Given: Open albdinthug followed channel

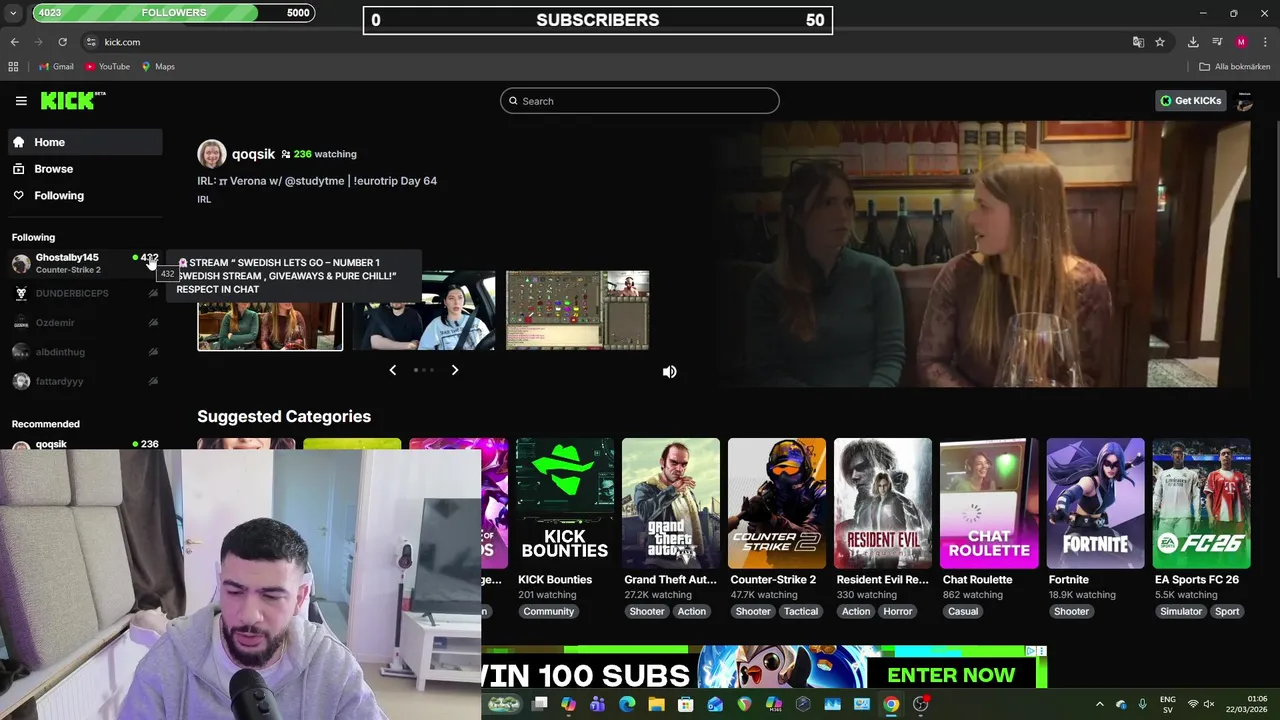Looking at the screenshot, I should click(x=85, y=352).
